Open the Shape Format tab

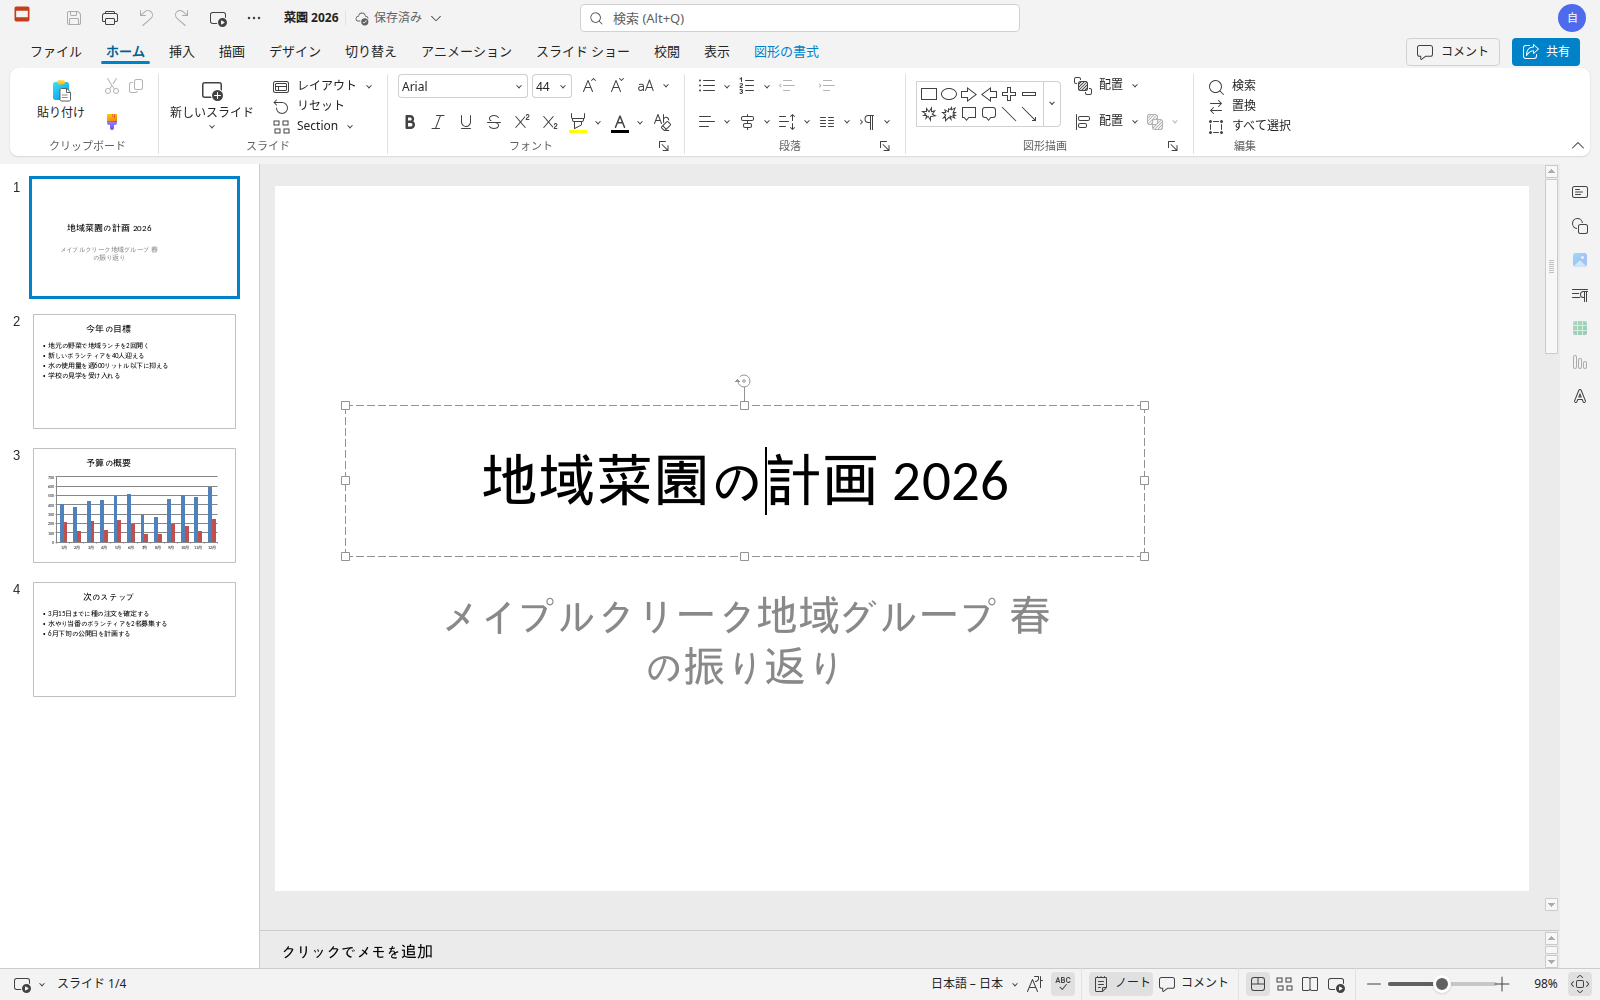[x=786, y=52]
